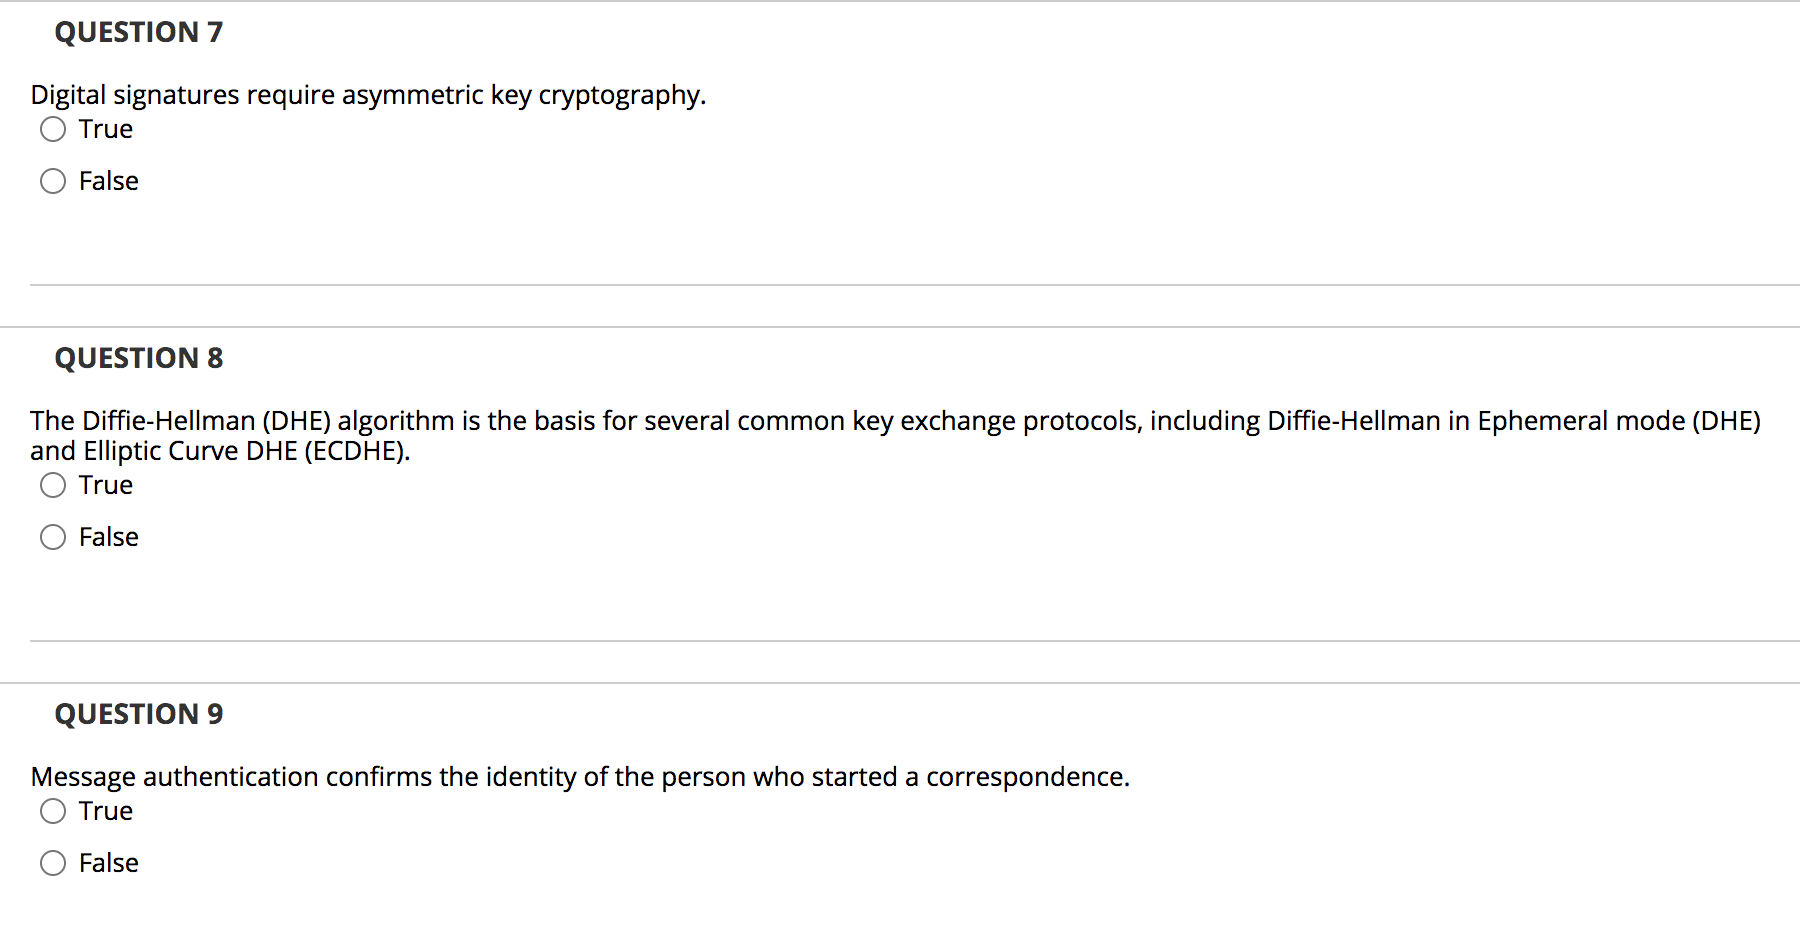This screenshot has height=942, width=1800.
Task: Select True for Question 7
Action: pyautogui.click(x=53, y=129)
